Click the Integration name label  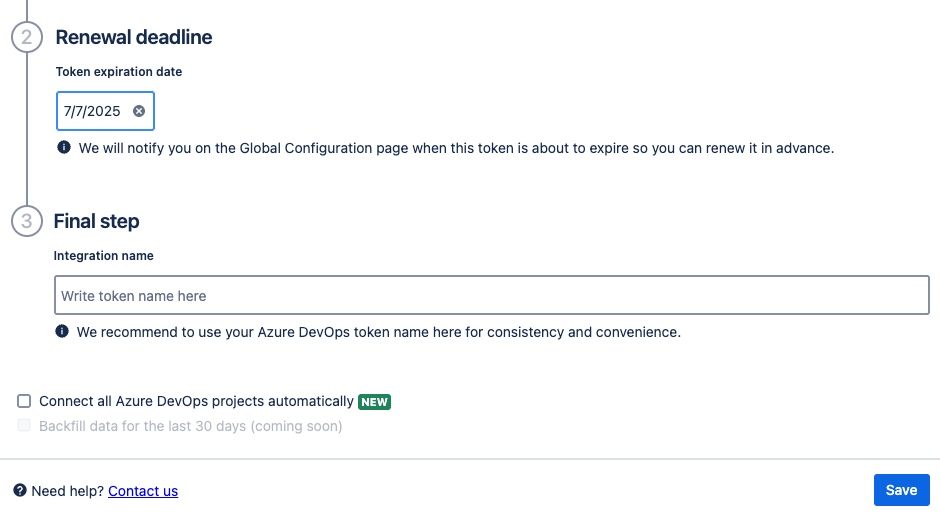point(104,256)
